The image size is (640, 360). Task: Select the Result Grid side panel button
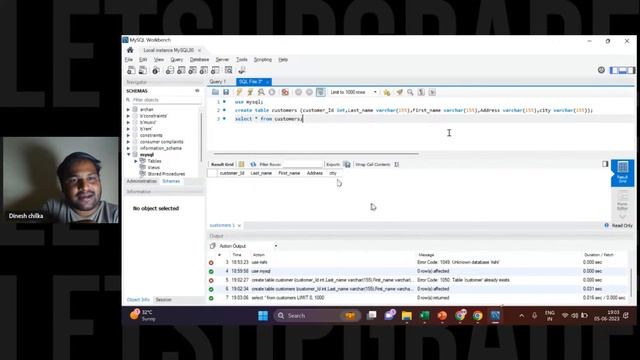pyautogui.click(x=622, y=173)
